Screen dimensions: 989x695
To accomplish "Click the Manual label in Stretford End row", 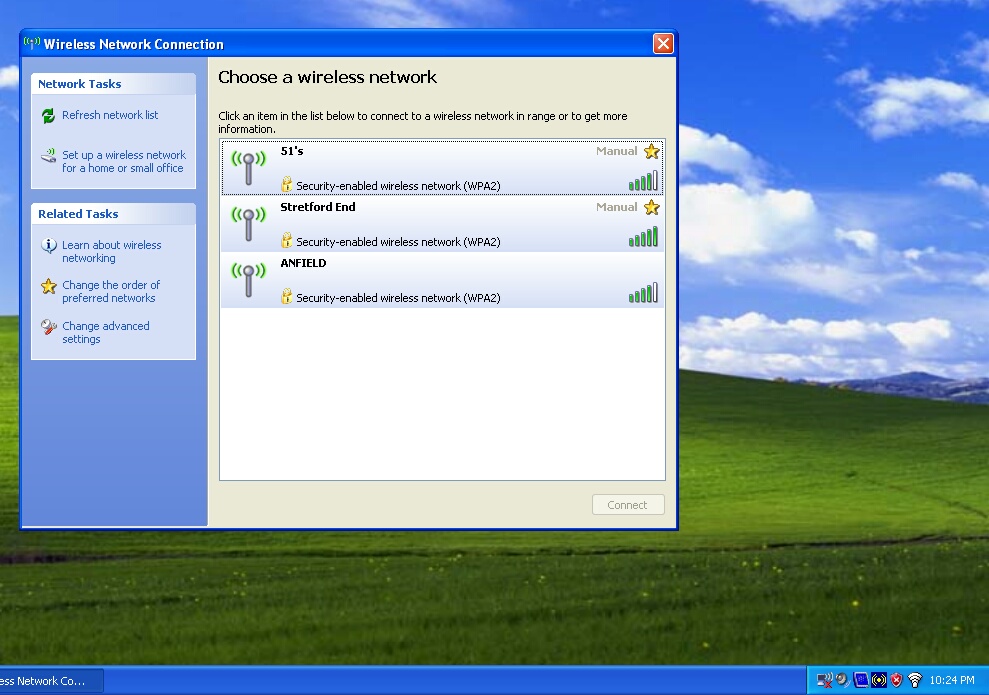I will pyautogui.click(x=616, y=207).
